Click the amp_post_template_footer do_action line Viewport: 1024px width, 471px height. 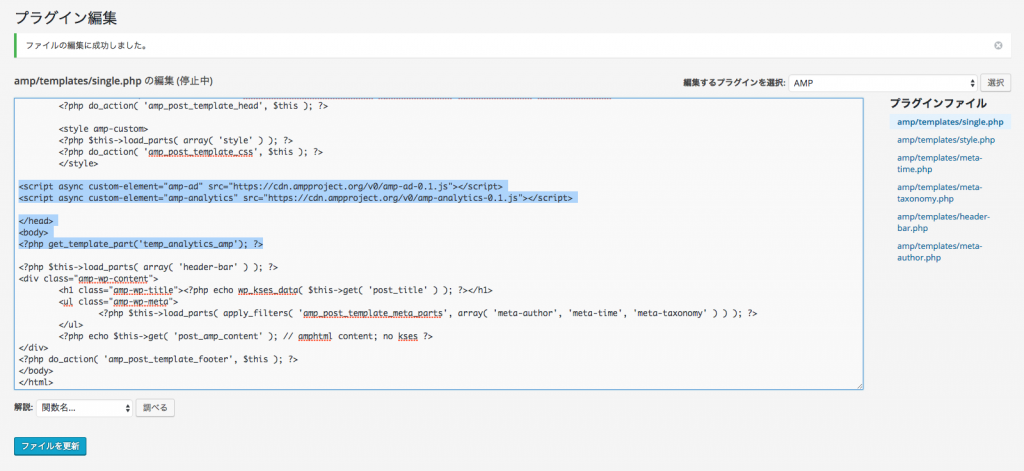(x=159, y=359)
